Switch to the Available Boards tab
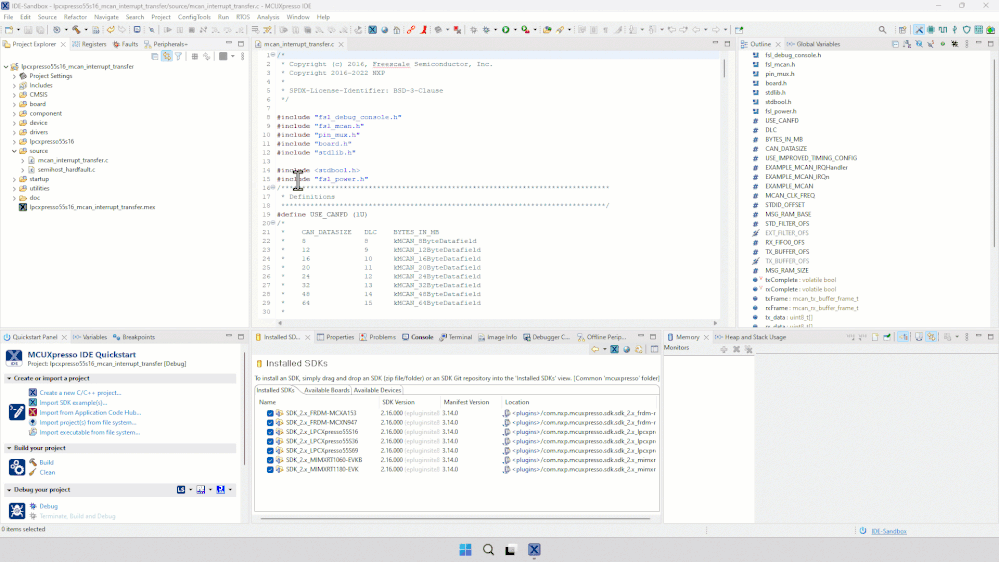Viewport: 999px width, 562px height. [327, 390]
